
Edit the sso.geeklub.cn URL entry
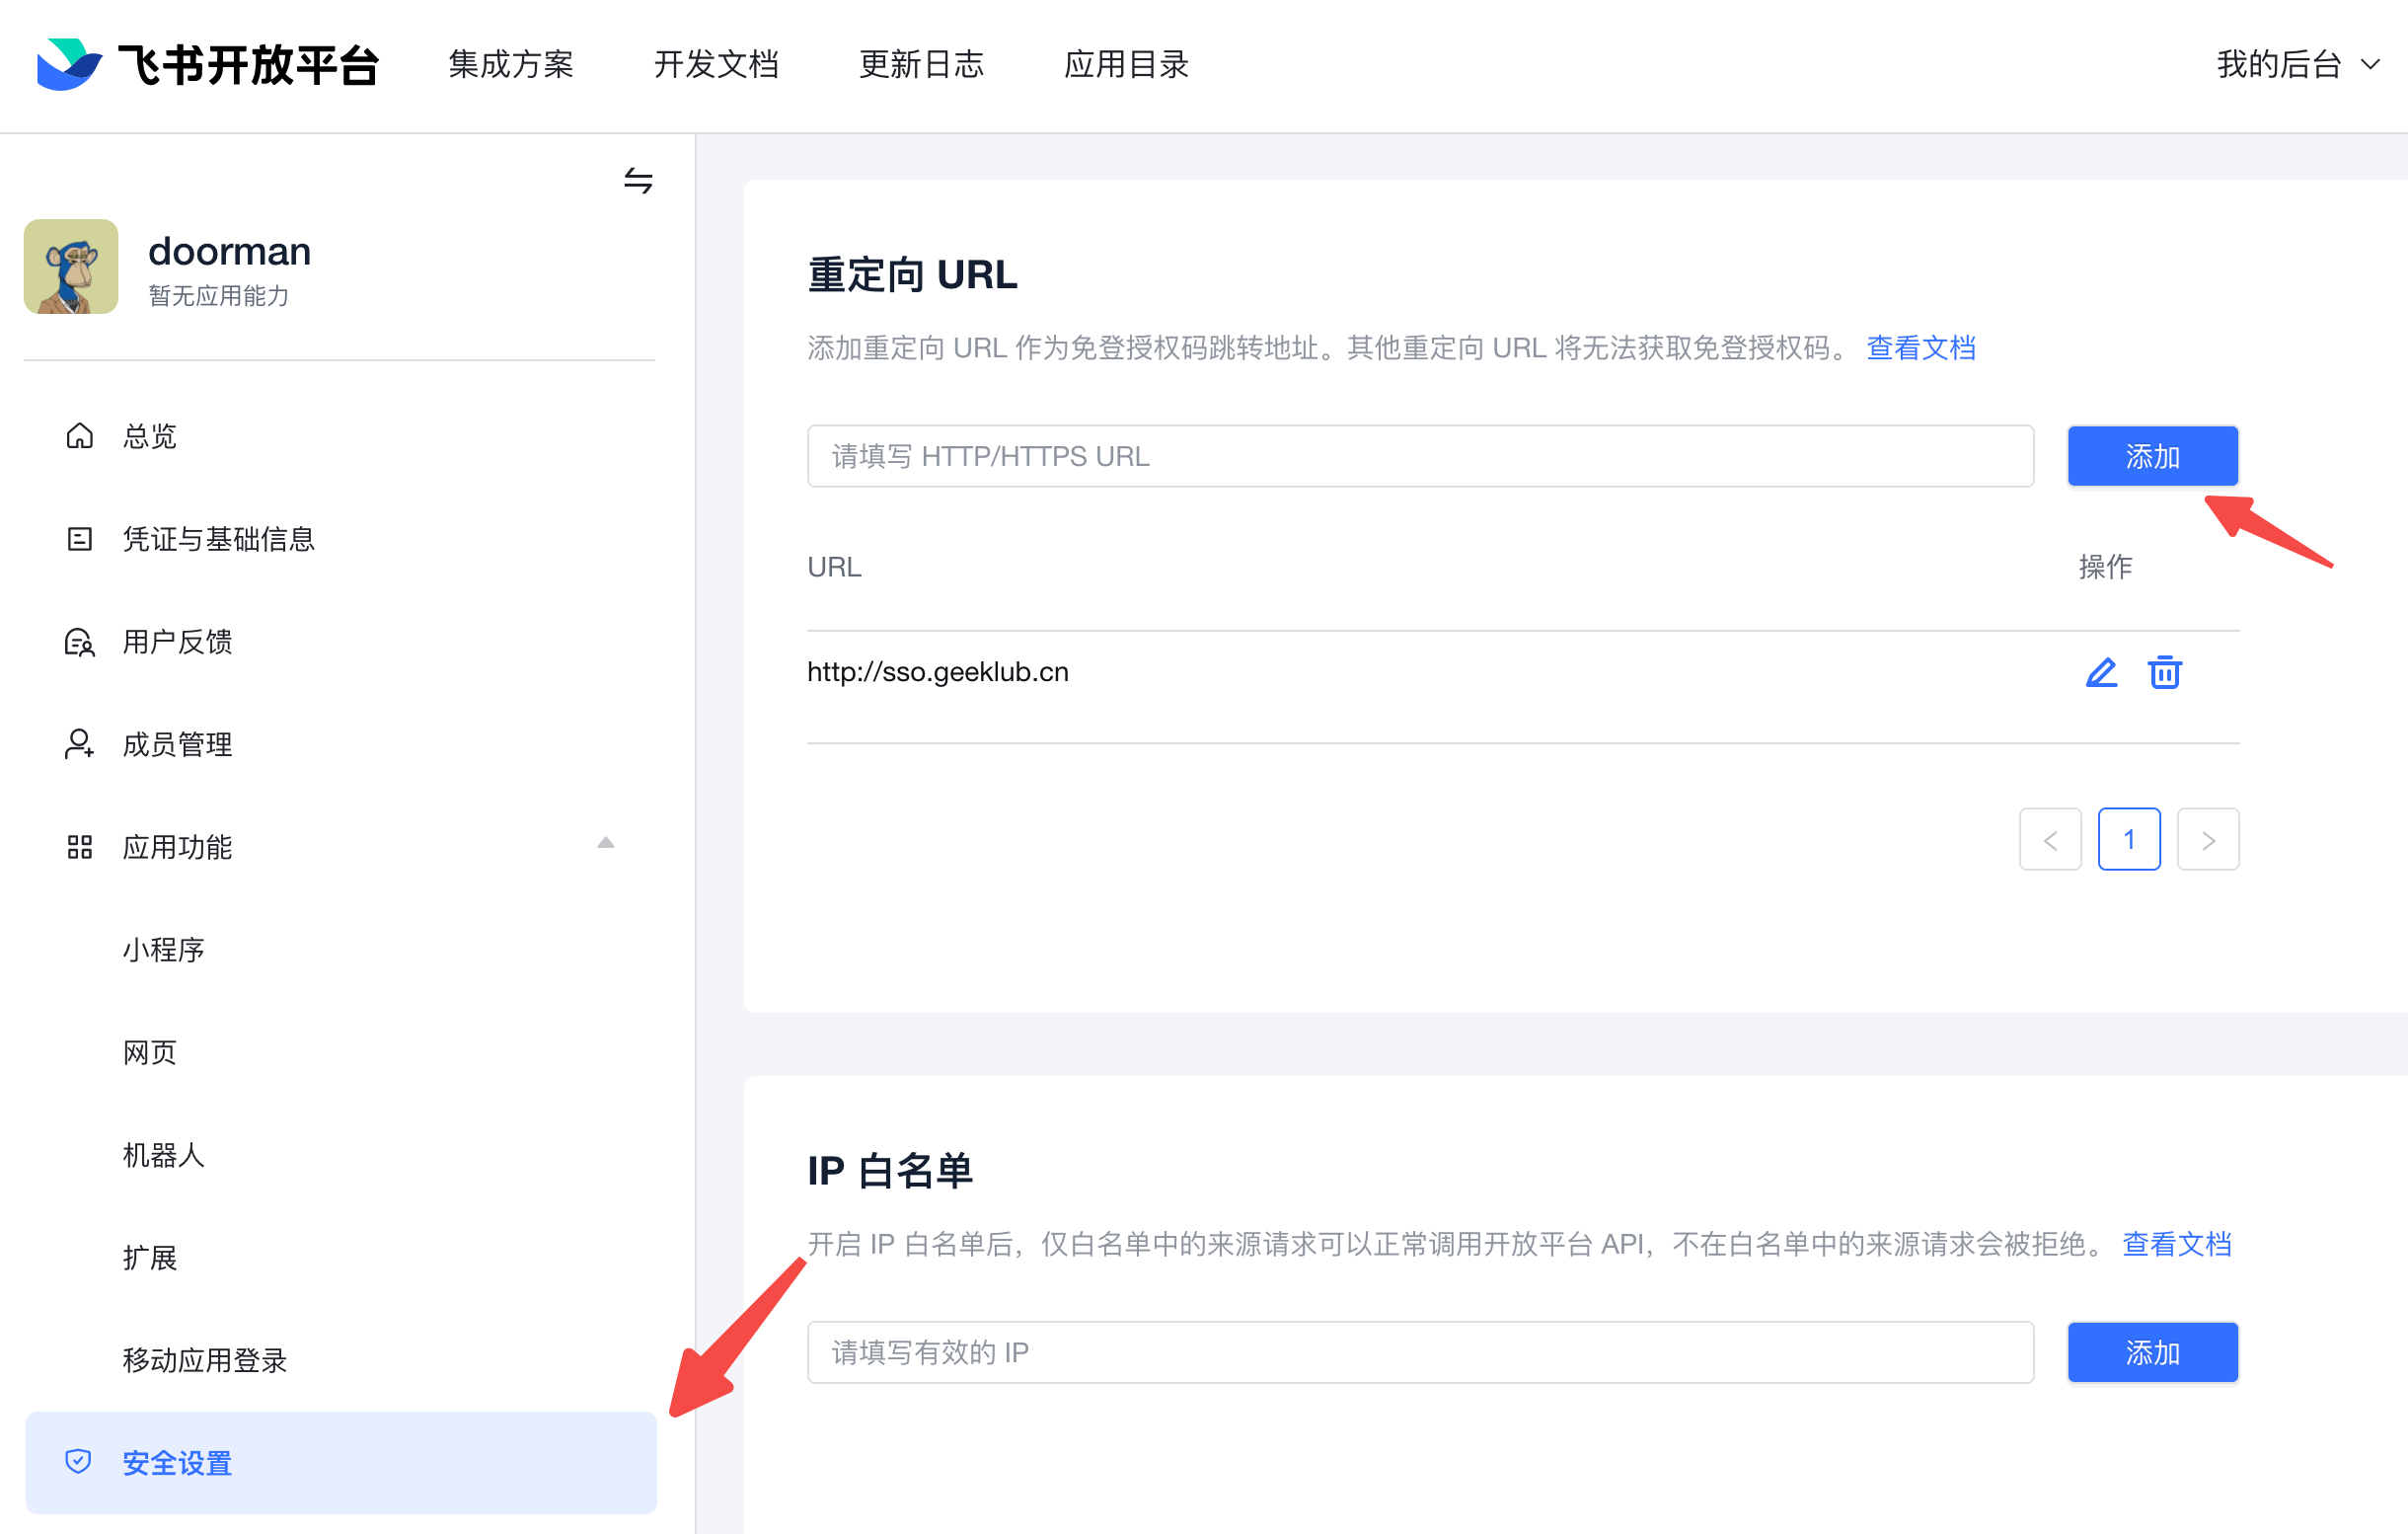coord(2101,672)
